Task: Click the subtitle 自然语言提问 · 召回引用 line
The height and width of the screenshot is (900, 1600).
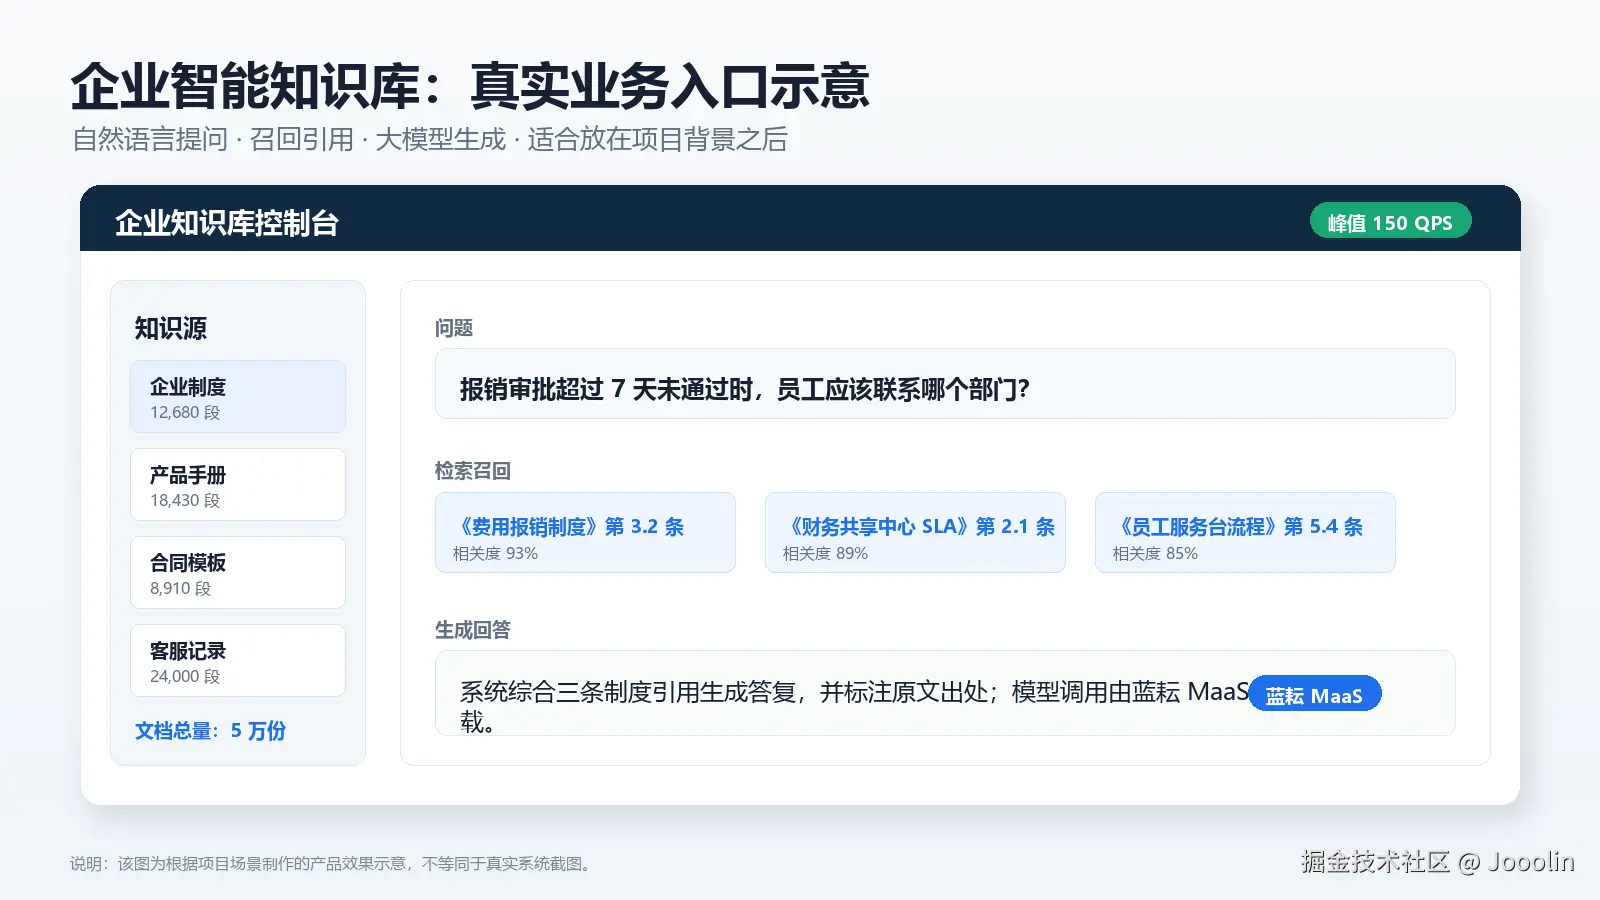Action: click(x=430, y=139)
